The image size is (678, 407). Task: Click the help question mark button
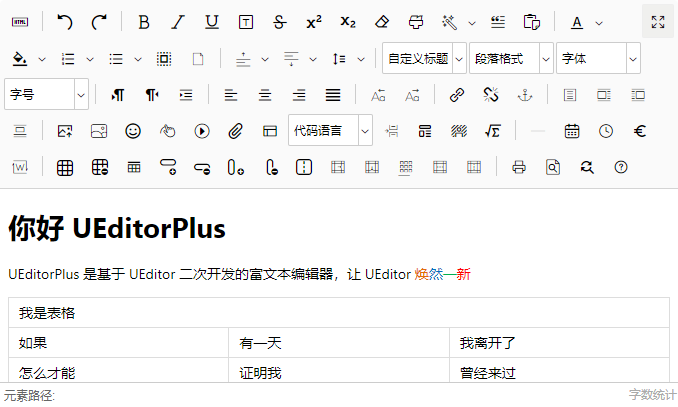tap(621, 167)
